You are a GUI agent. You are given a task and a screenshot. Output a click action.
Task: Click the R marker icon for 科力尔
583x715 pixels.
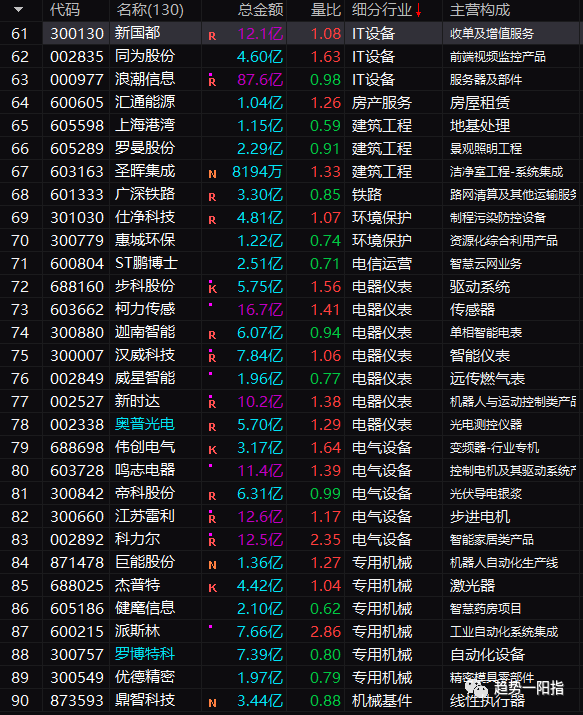(x=212, y=541)
